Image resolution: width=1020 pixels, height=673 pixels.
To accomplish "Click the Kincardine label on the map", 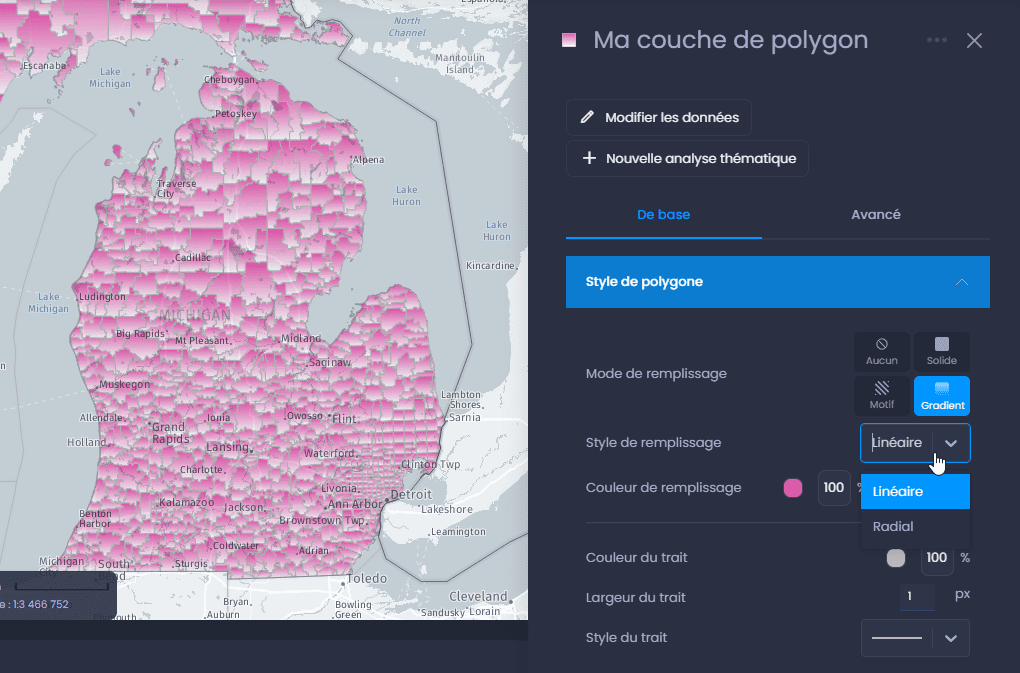I will (490, 265).
